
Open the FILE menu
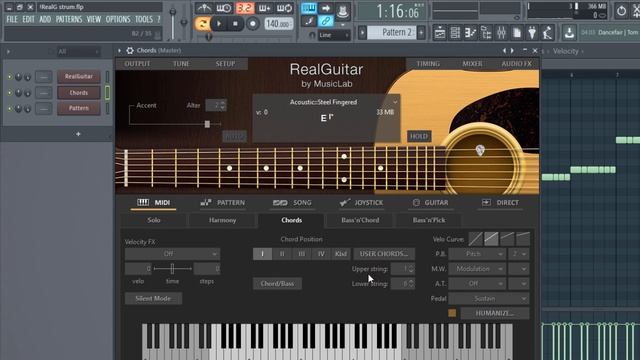click(x=12, y=19)
